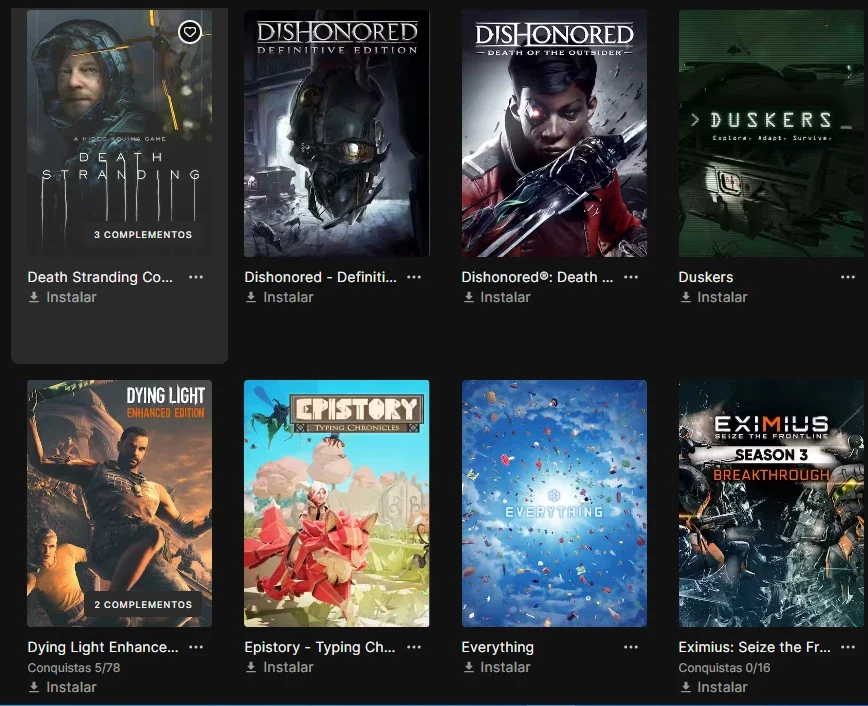Install Duskers via Instalar link

722,297
